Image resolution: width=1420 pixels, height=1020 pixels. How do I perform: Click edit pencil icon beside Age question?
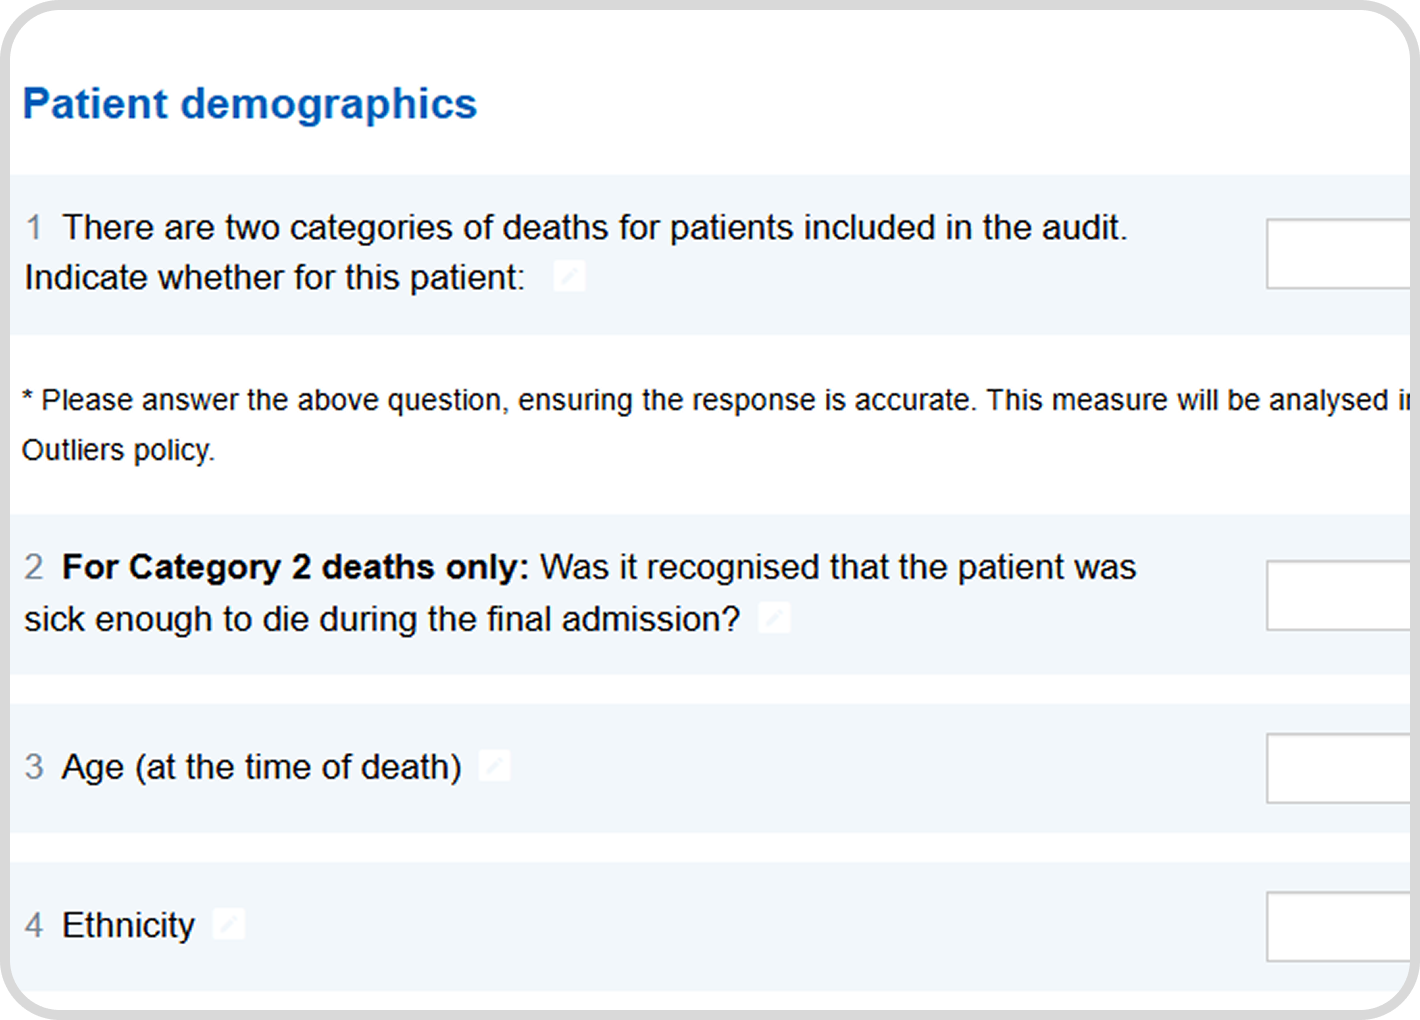coord(494,766)
